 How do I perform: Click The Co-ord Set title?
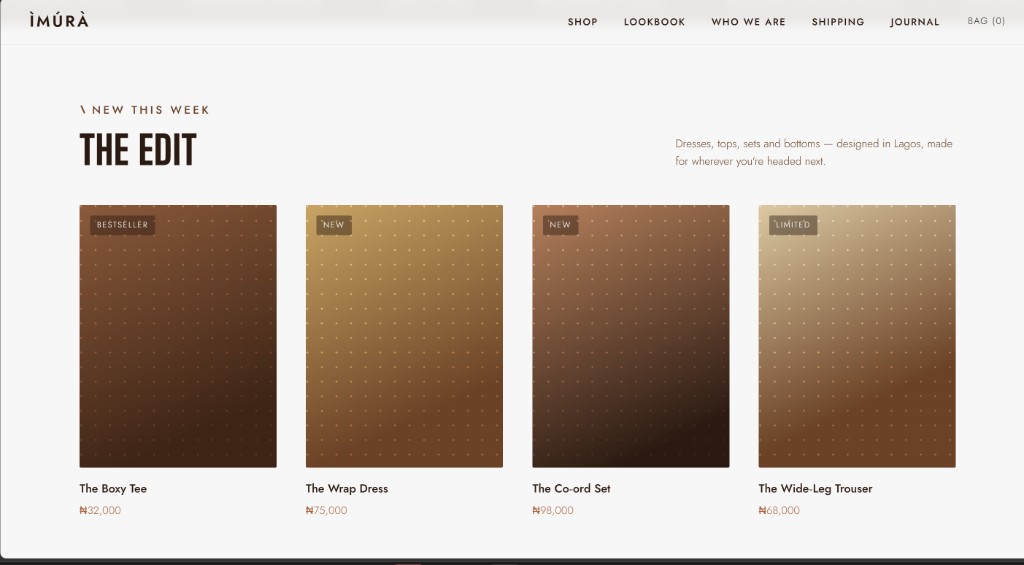click(571, 489)
